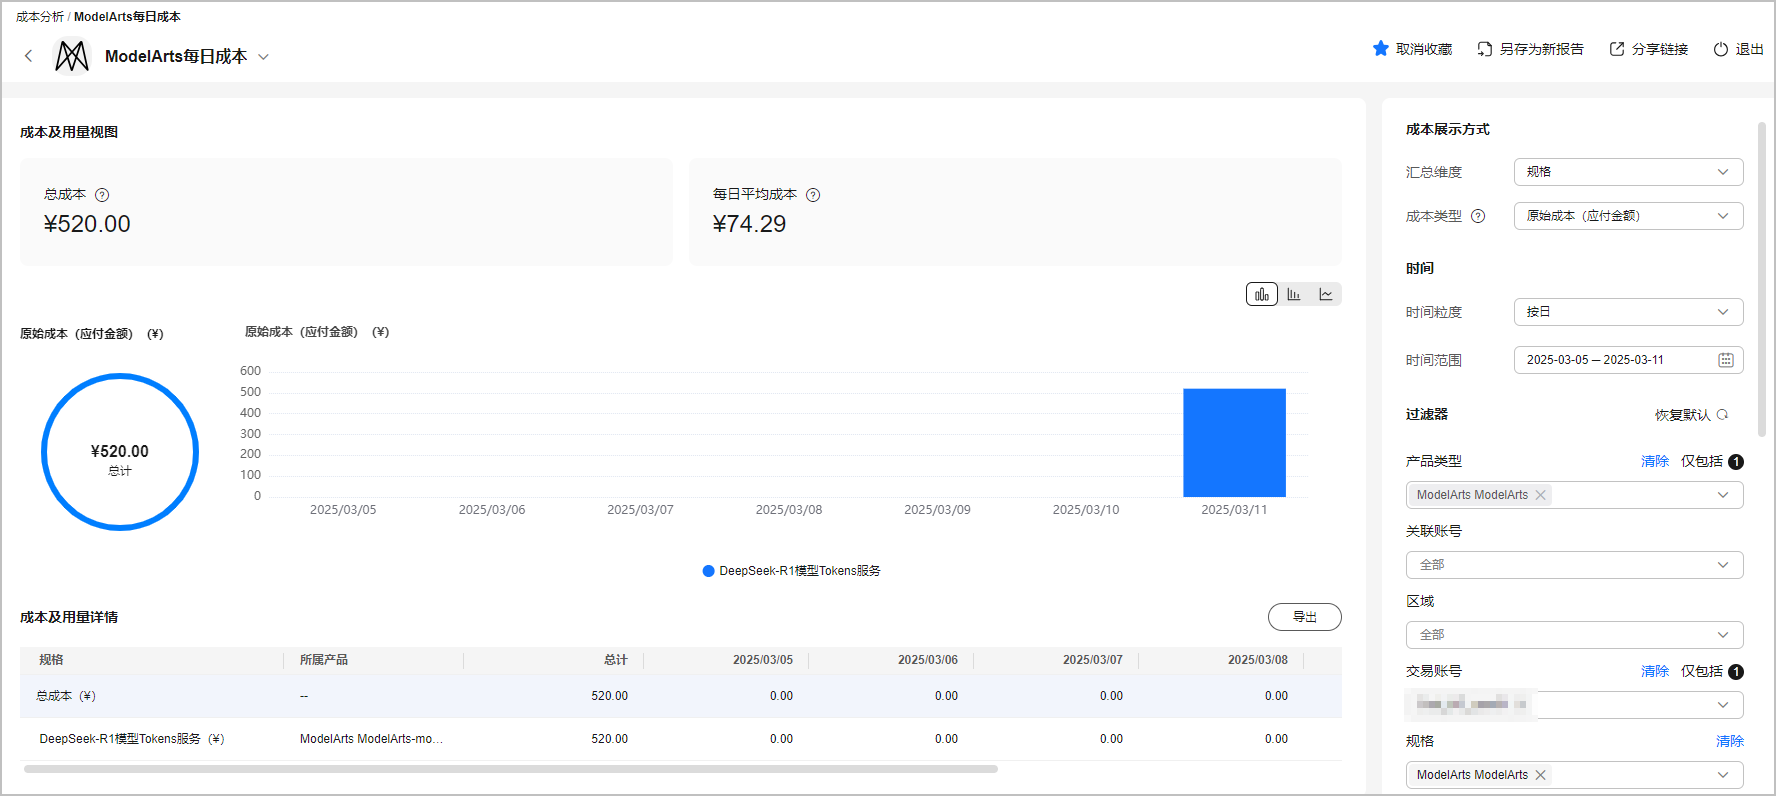Viewport: 1776px width, 796px height.
Task: Click 分享链接
Action: pos(1660,49)
